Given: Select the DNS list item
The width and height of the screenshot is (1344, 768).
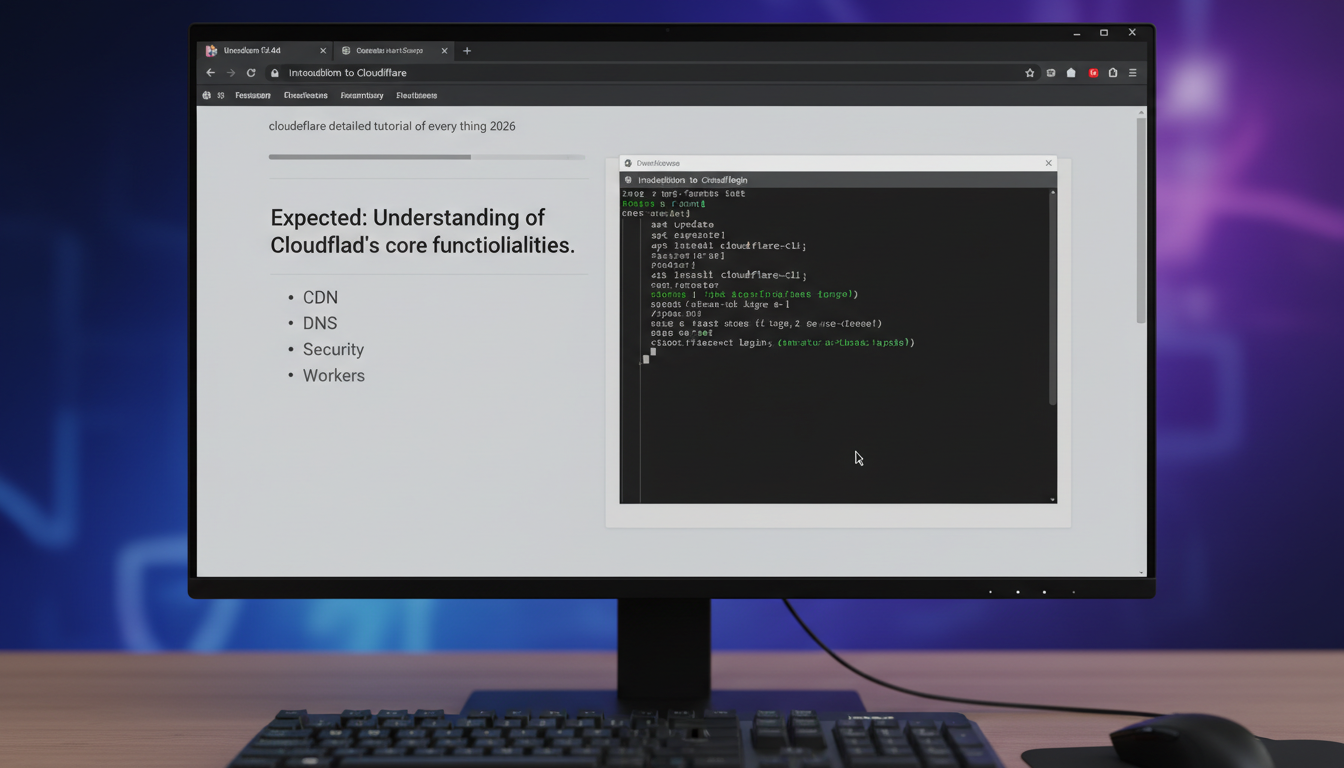Looking at the screenshot, I should pos(320,324).
